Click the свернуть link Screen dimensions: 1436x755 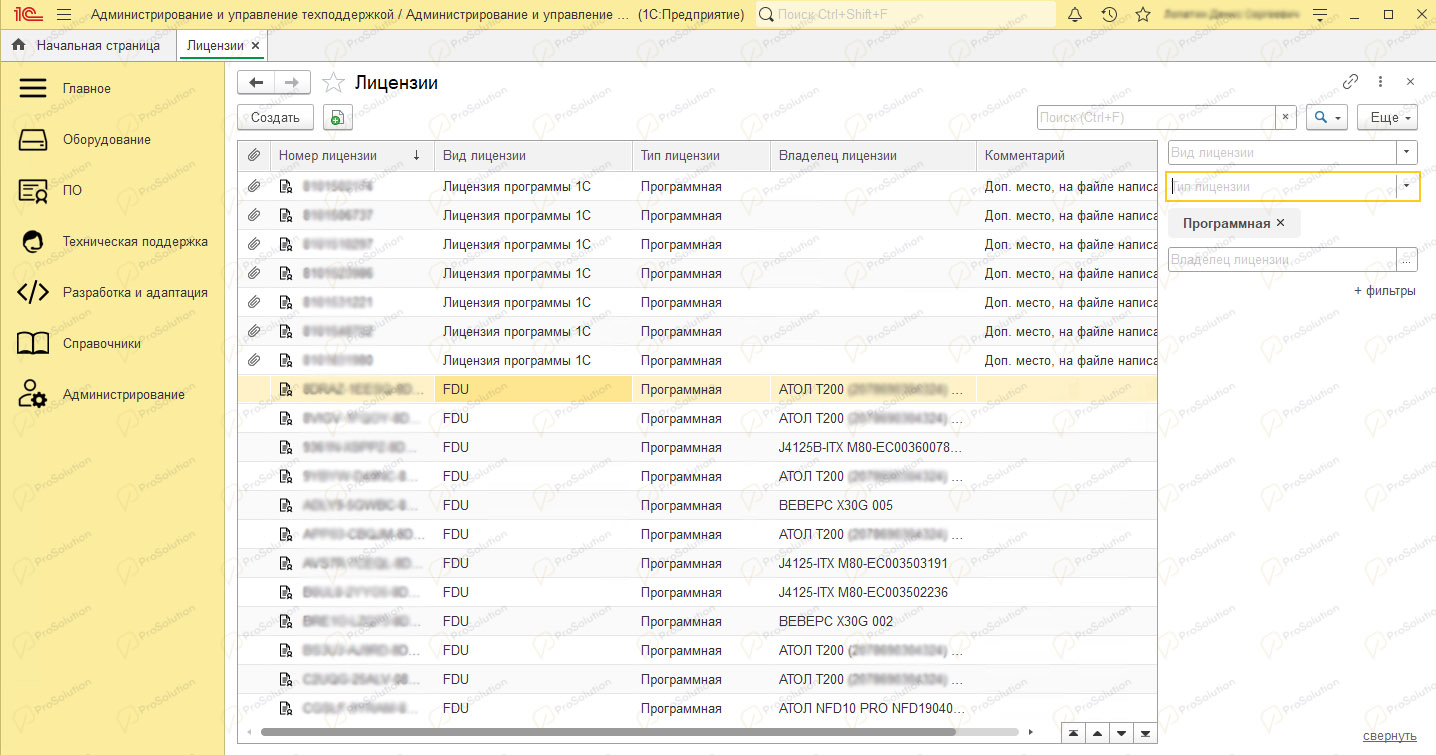1389,736
